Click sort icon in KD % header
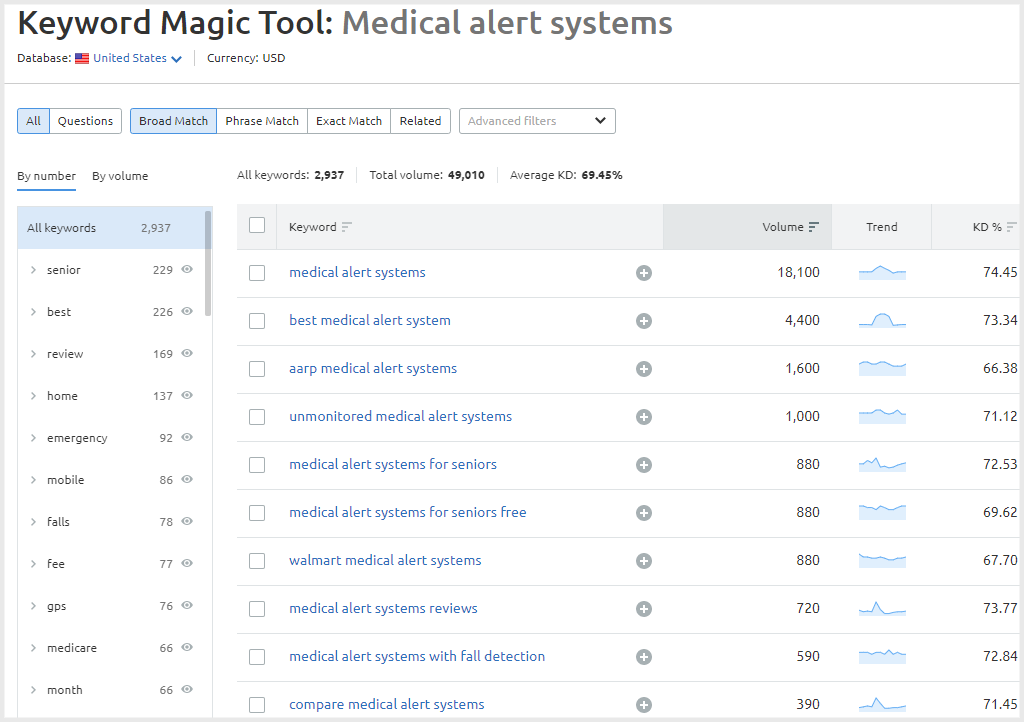The height and width of the screenshot is (722, 1024). 1012,227
